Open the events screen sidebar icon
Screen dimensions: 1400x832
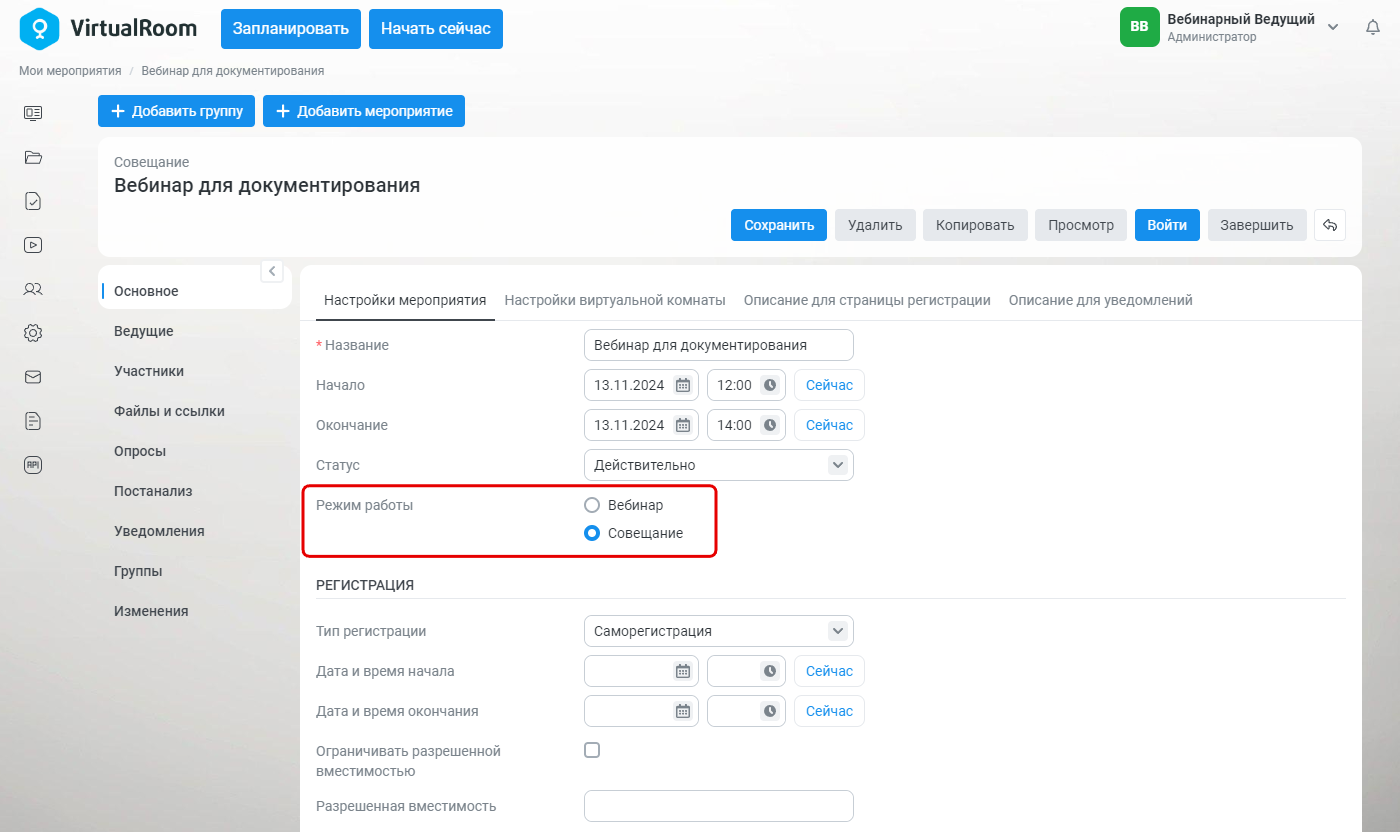point(33,113)
